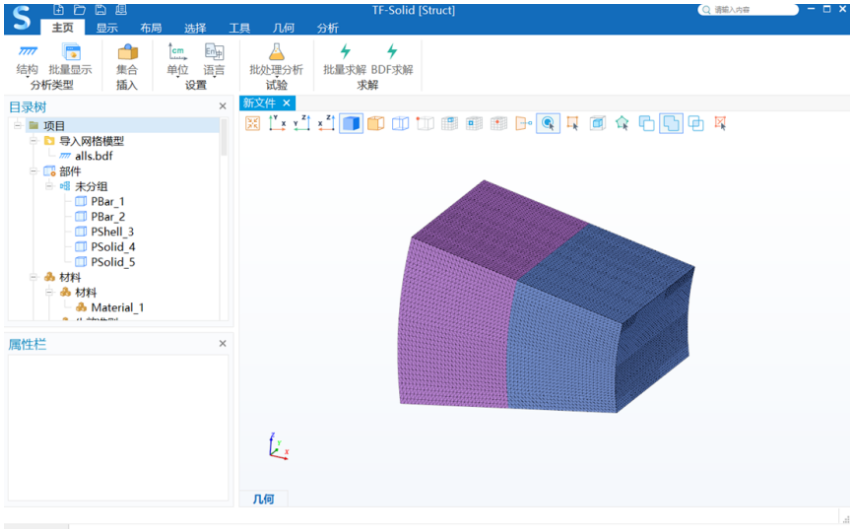Switch to the 显示 ribbon tab

click(107, 28)
